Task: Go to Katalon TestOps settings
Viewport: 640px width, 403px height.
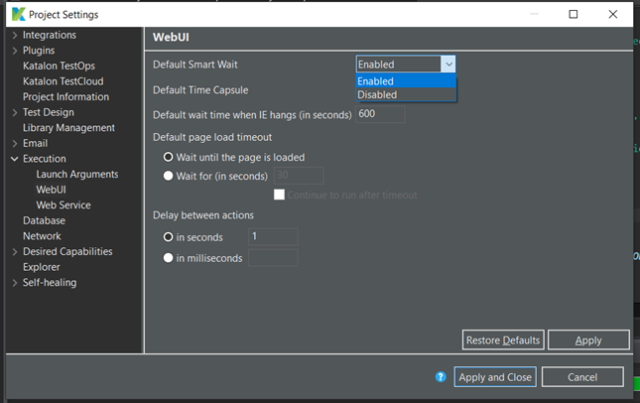Action: point(66,66)
